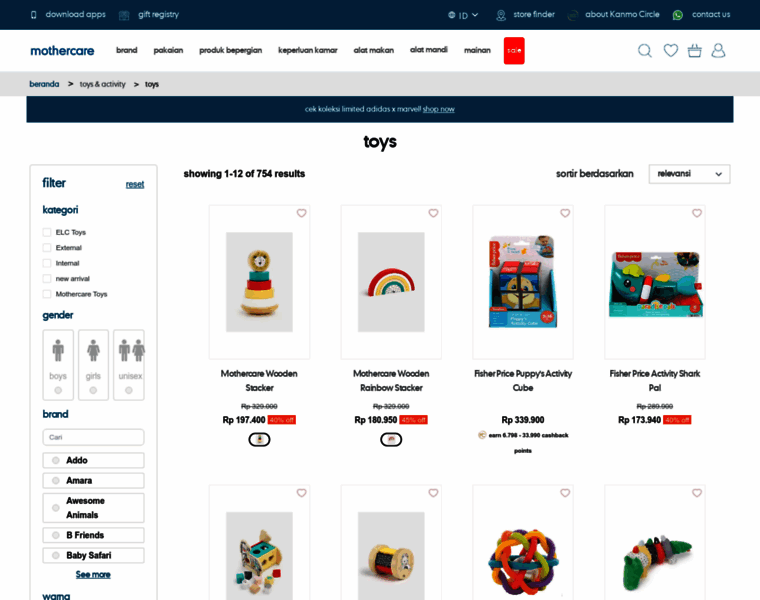Viewport: 760px width, 600px height.
Task: Select the Baby Safari brand radio
Action: [56, 555]
